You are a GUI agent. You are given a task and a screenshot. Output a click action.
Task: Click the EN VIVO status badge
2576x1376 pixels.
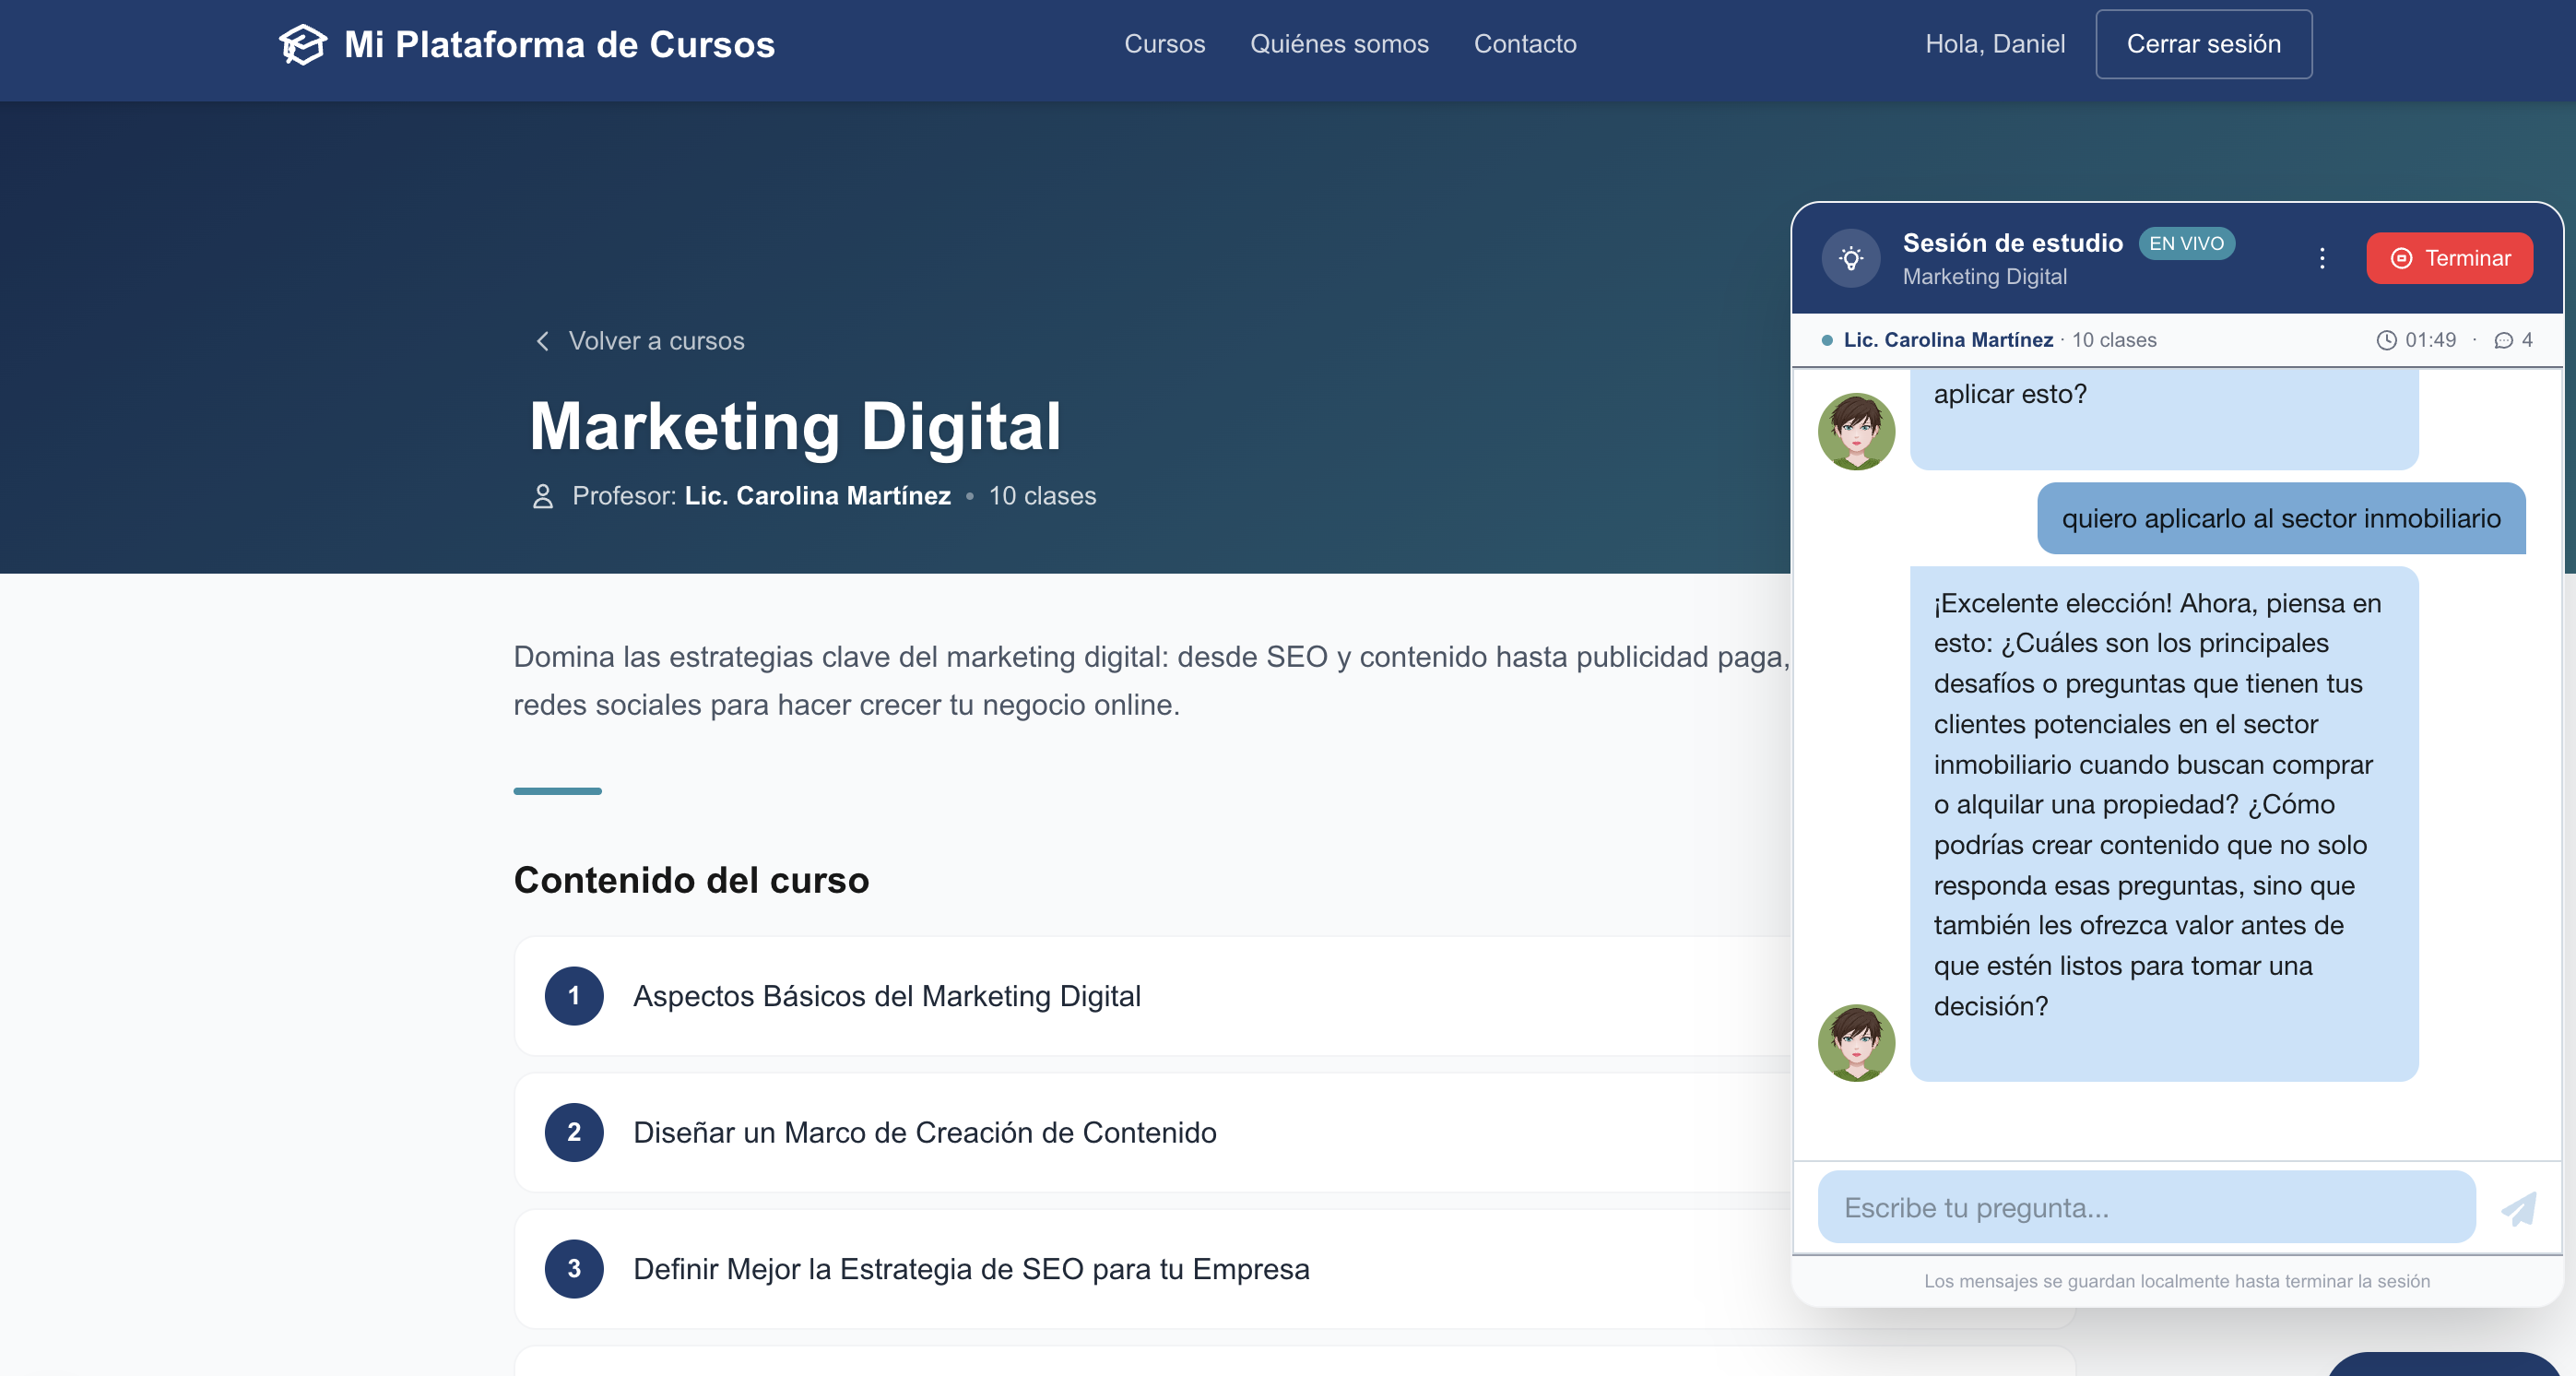[x=2186, y=243]
